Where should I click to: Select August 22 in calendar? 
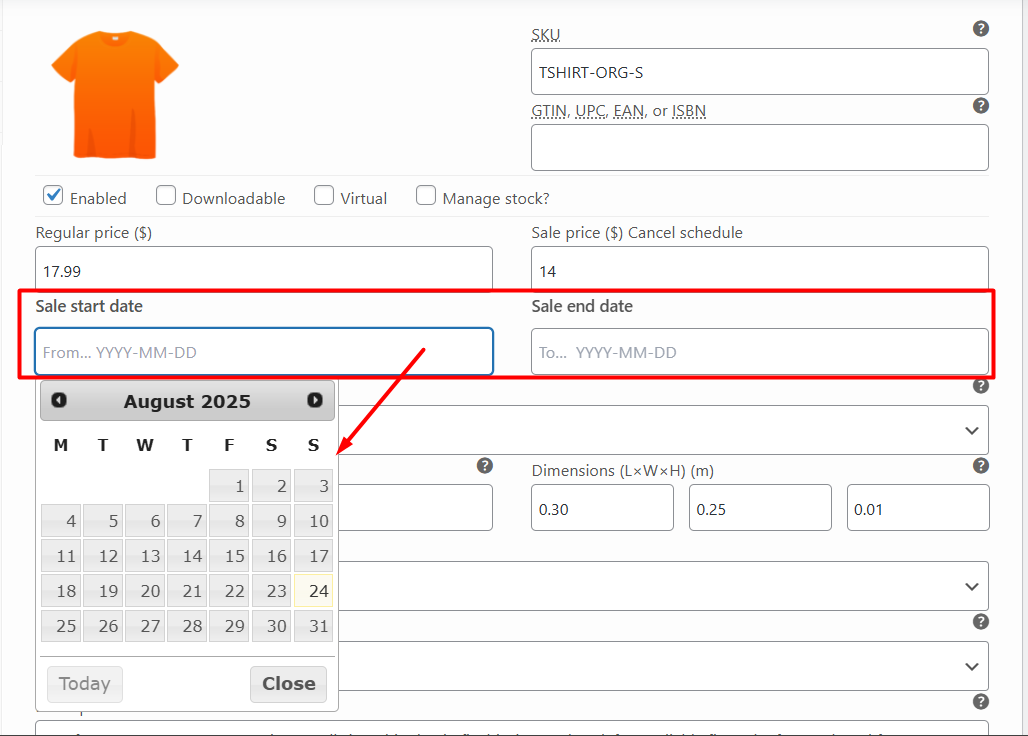click(x=229, y=591)
